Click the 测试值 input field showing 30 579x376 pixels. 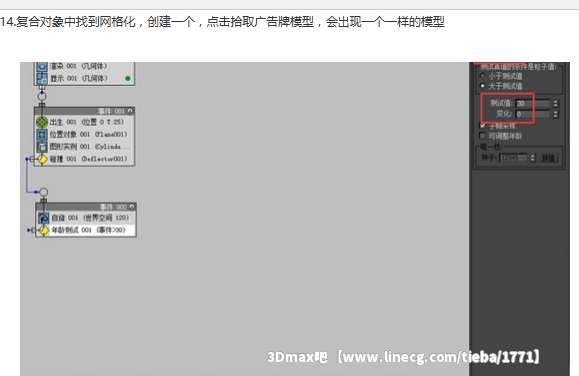[x=533, y=103]
